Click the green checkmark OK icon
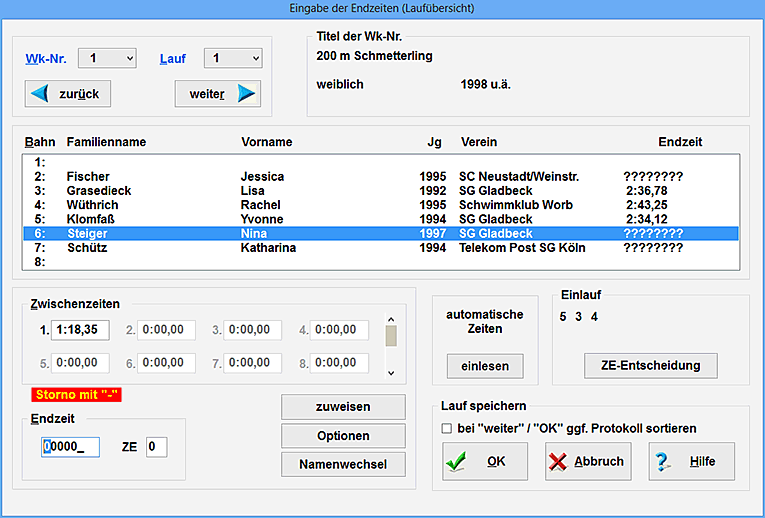765x518 pixels. point(457,462)
